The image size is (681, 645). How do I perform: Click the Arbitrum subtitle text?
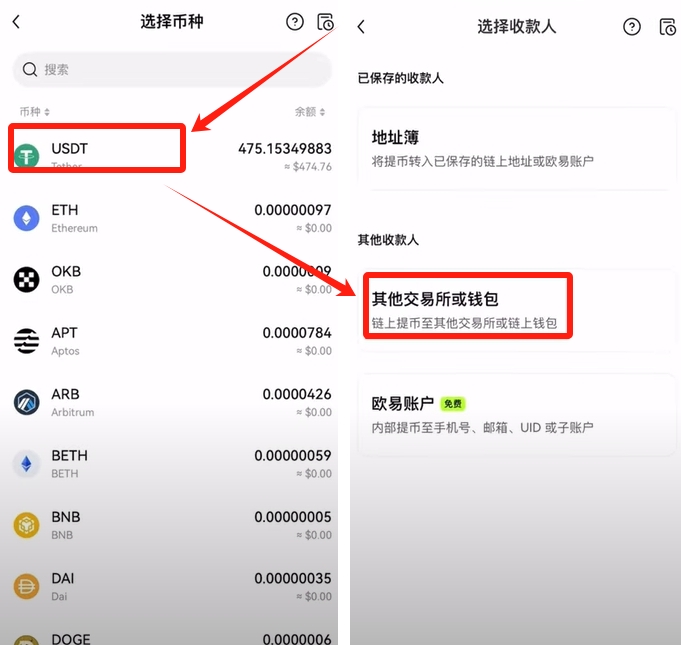click(x=73, y=412)
